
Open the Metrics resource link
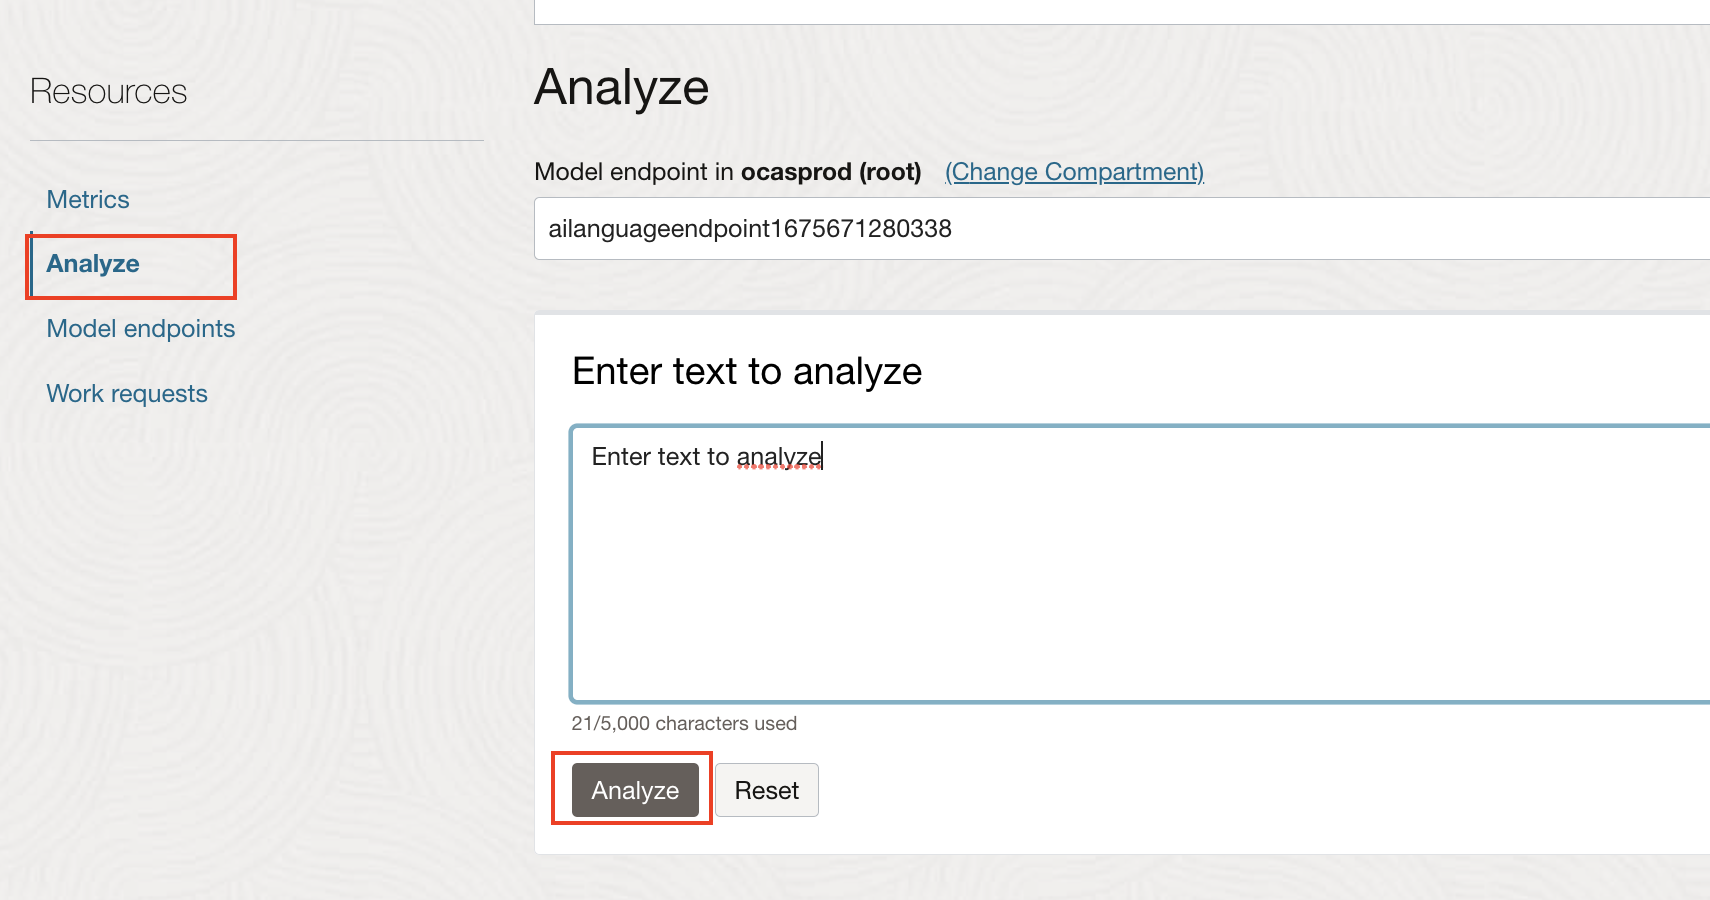point(88,200)
